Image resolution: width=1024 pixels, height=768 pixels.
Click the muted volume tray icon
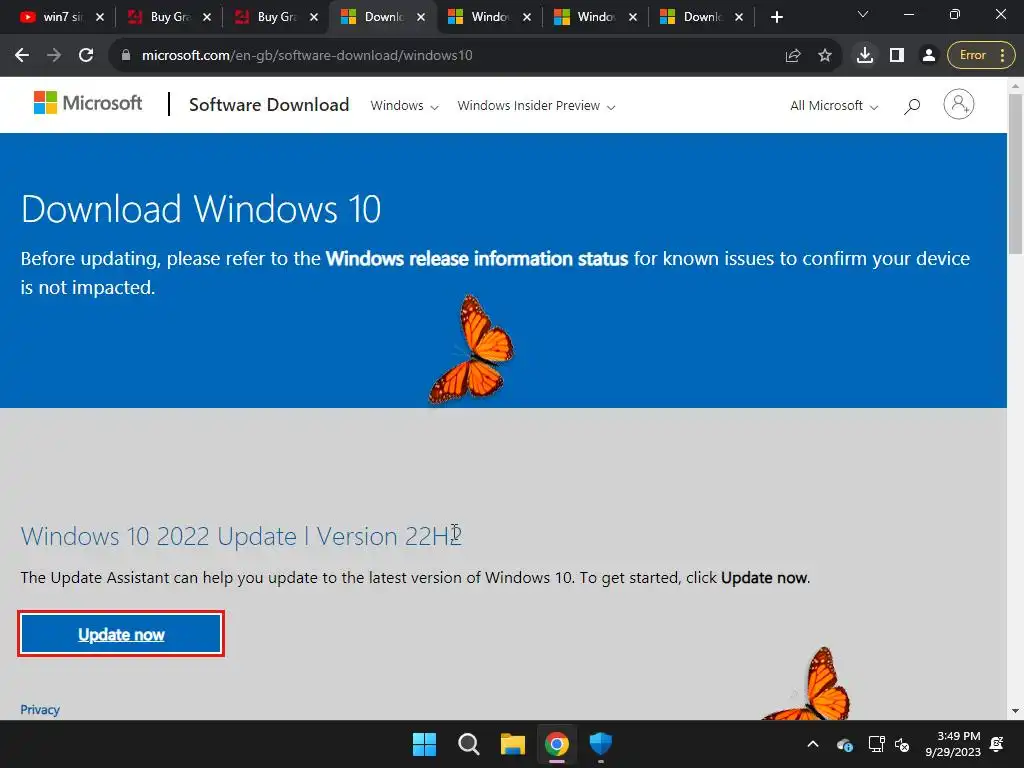[902, 744]
